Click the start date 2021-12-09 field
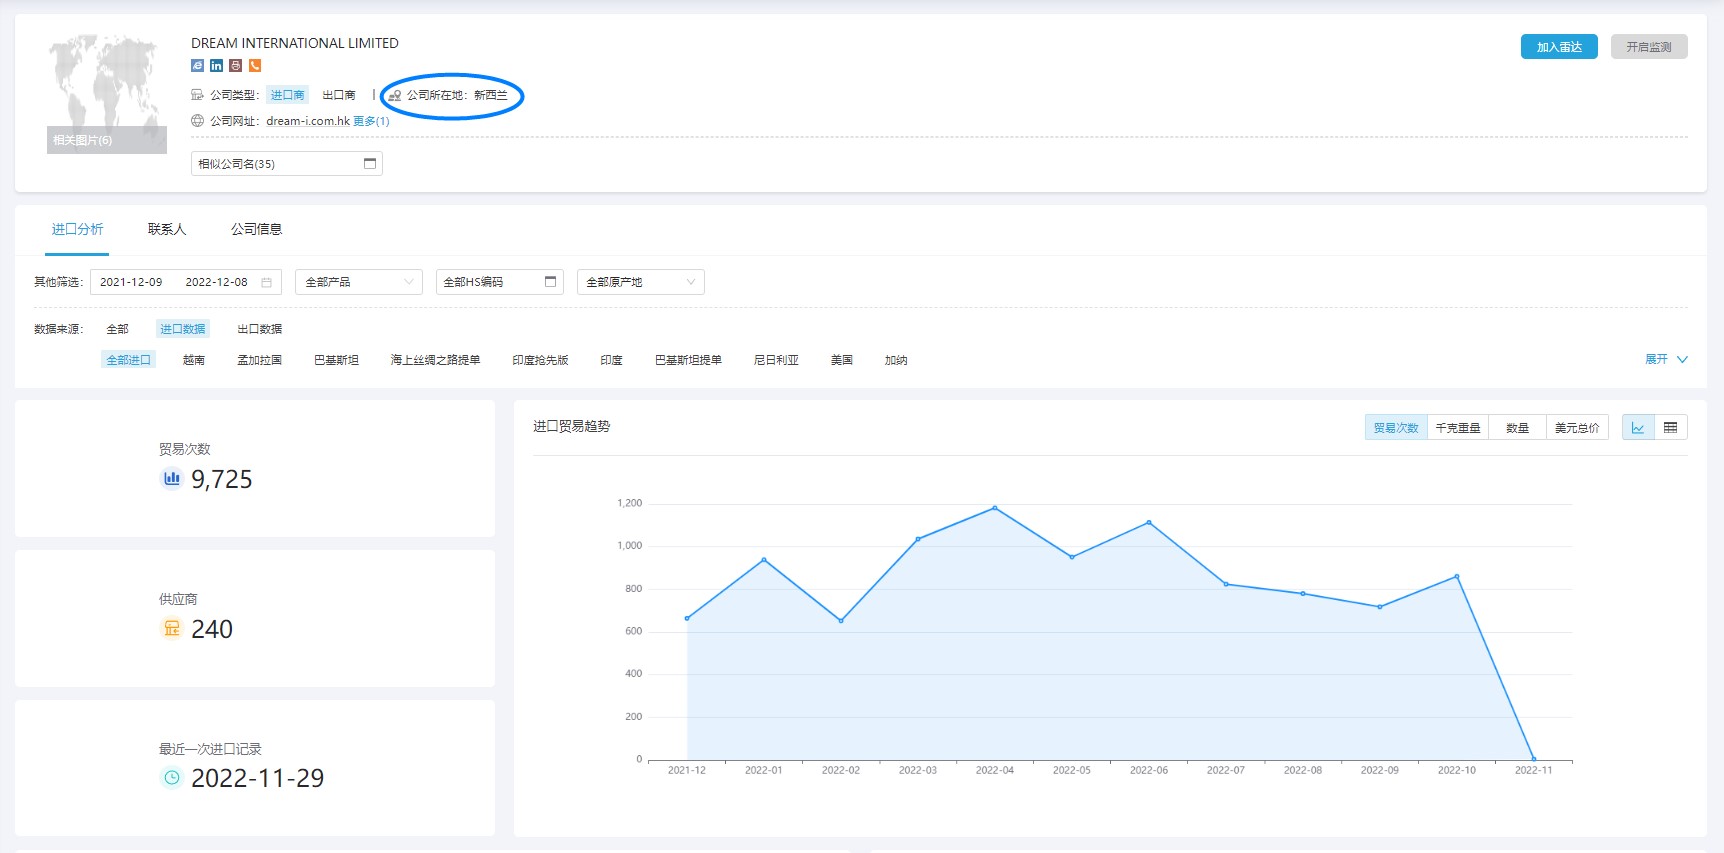Screen dimensions: 1724x853 tap(131, 282)
